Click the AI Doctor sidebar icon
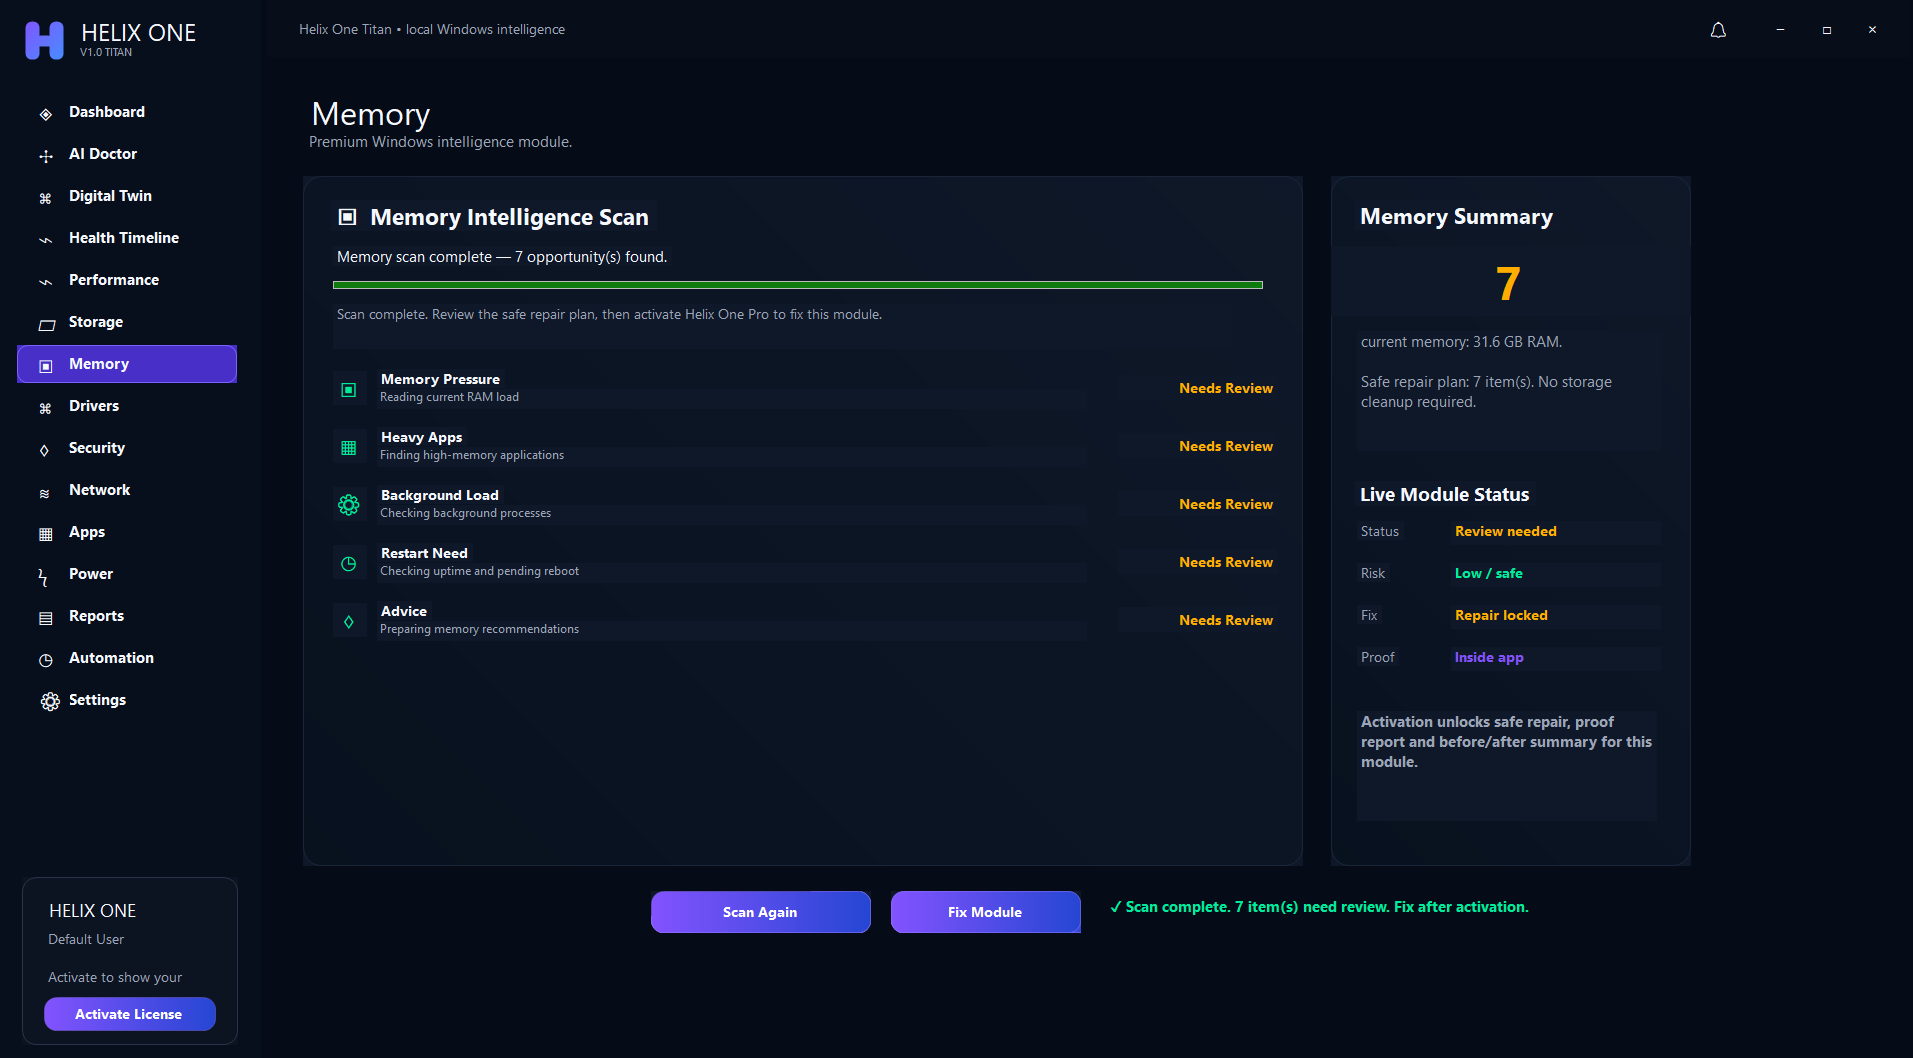The width and height of the screenshot is (1913, 1058). click(45, 156)
